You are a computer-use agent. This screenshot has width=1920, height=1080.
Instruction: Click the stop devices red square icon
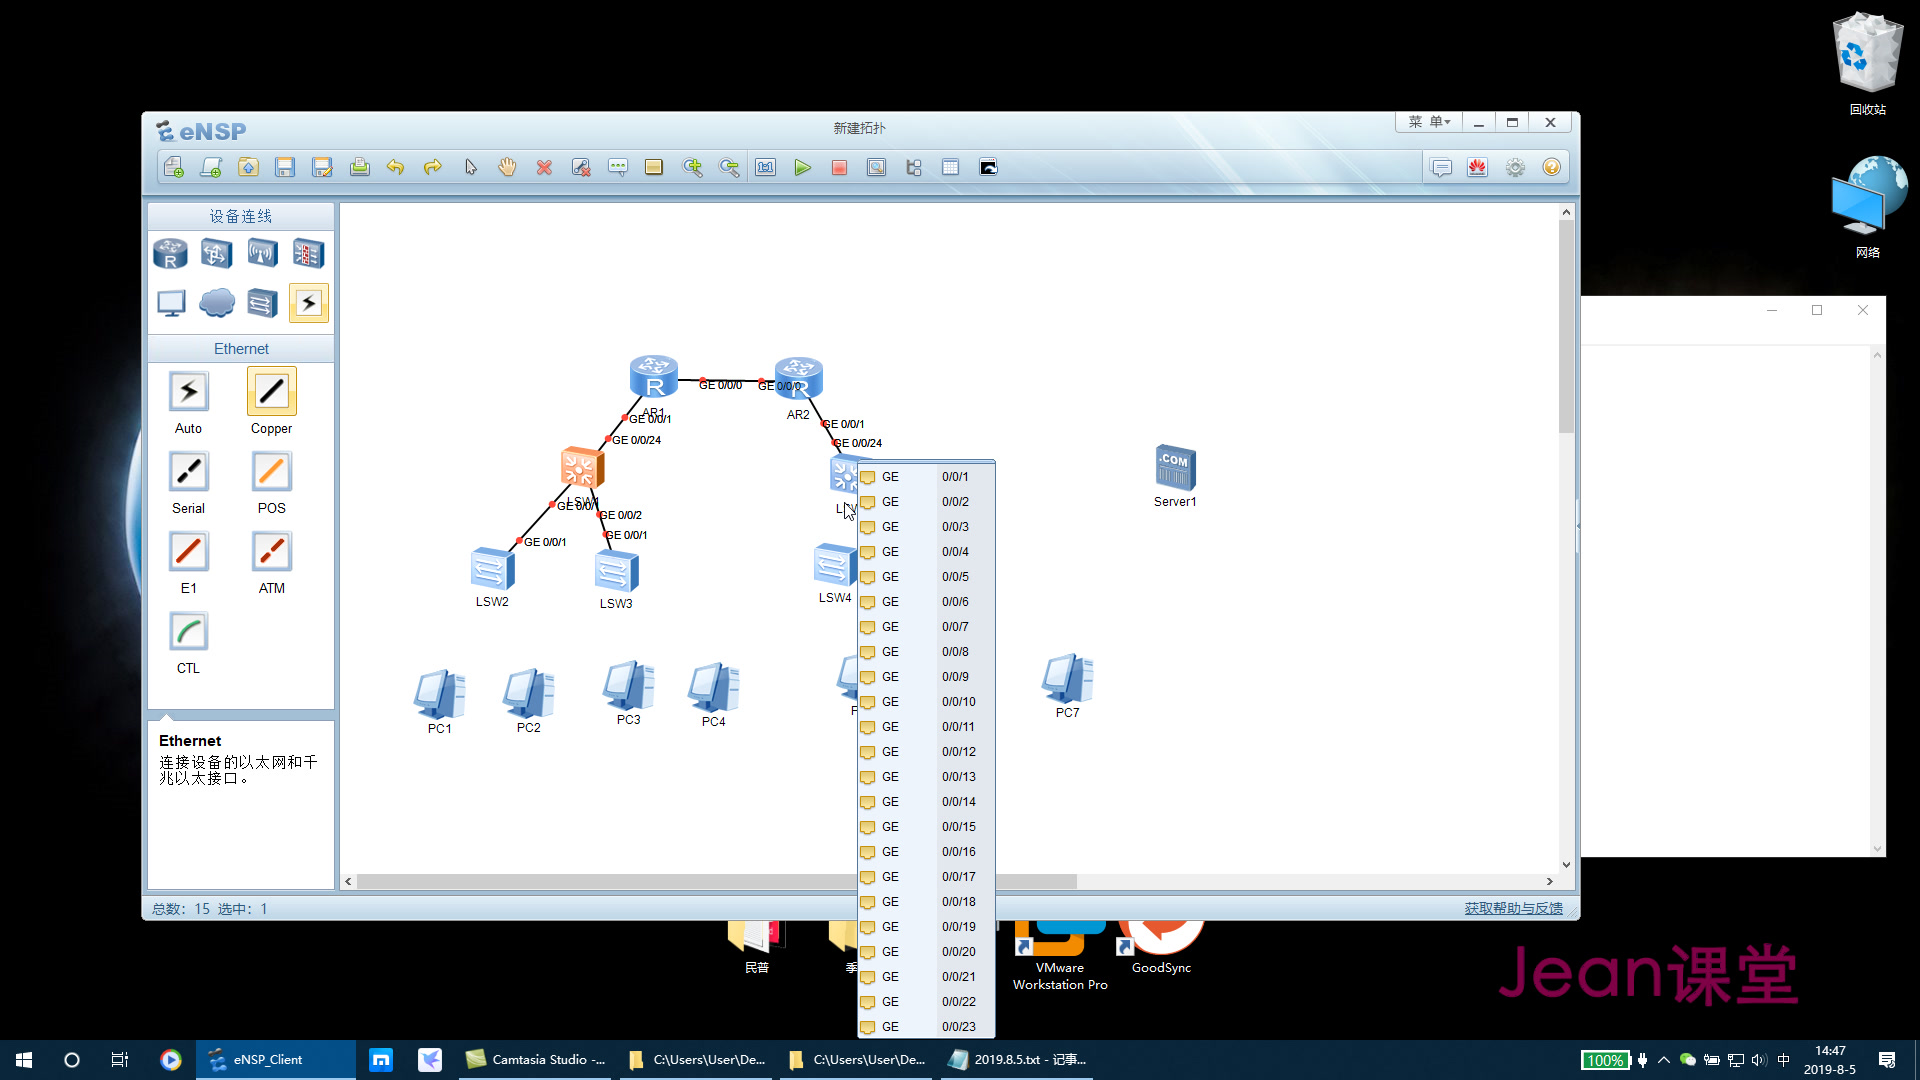[x=839, y=168]
